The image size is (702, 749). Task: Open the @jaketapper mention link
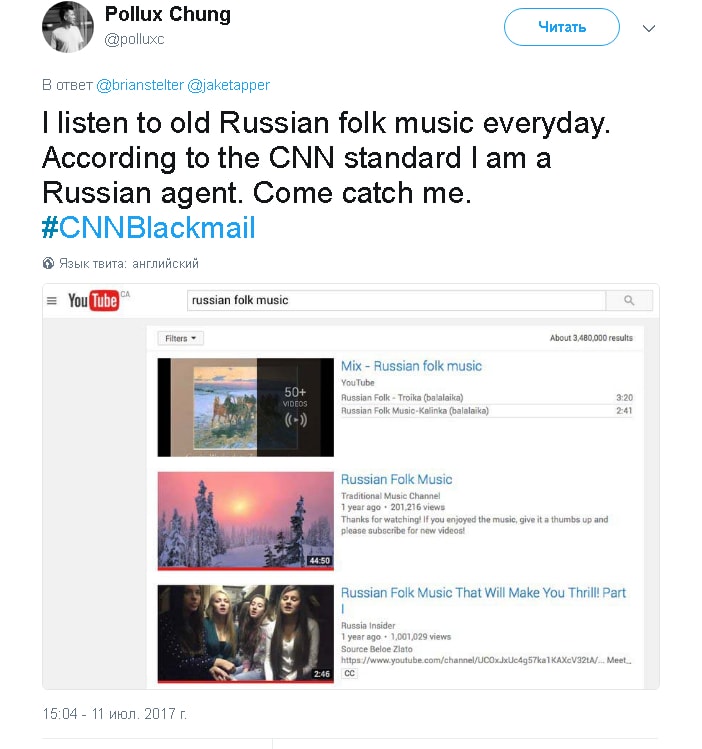pyautogui.click(x=229, y=85)
